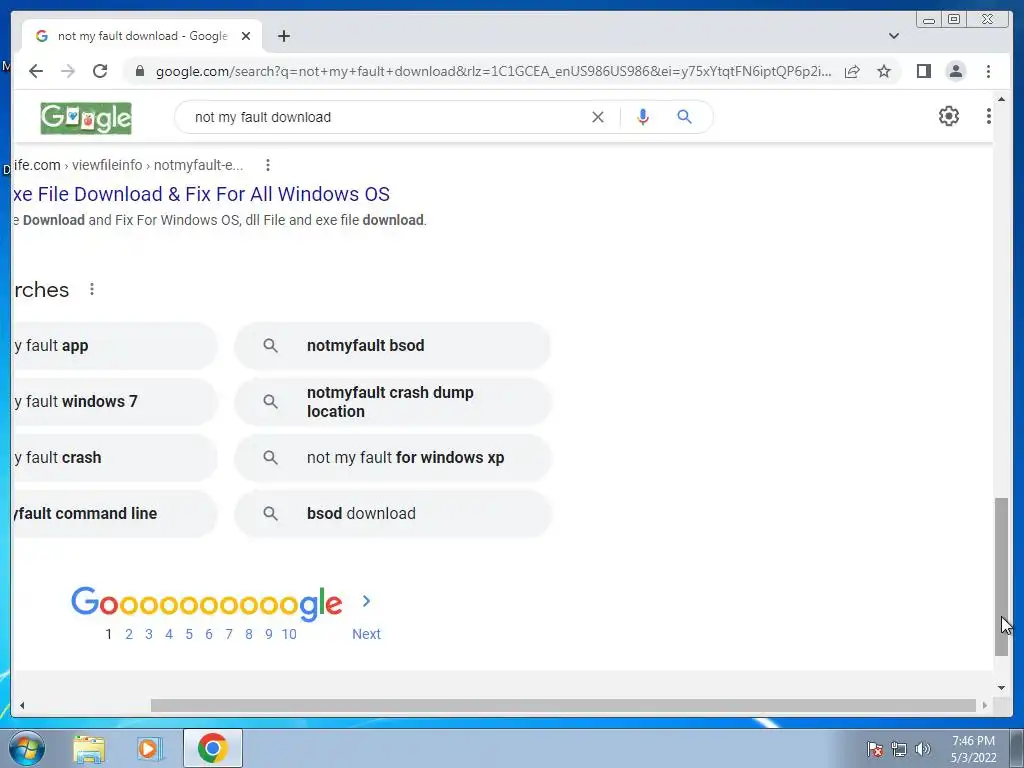This screenshot has width=1024, height=768.
Task: Open the Windows Start menu
Action: [26, 748]
